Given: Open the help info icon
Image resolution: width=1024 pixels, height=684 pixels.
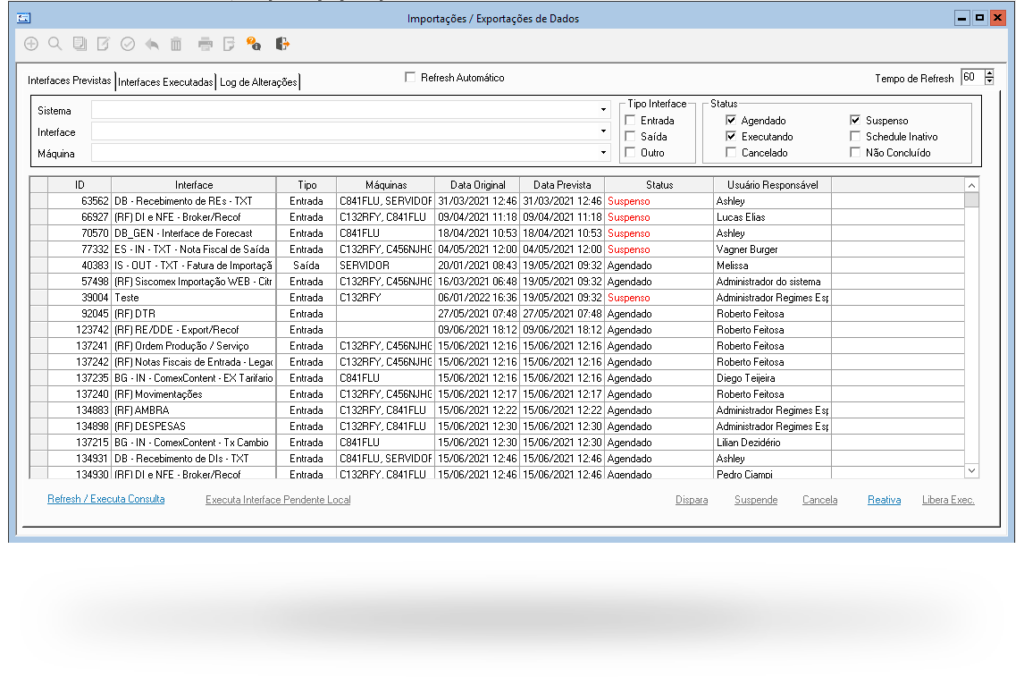Looking at the screenshot, I should pyautogui.click(x=253, y=44).
